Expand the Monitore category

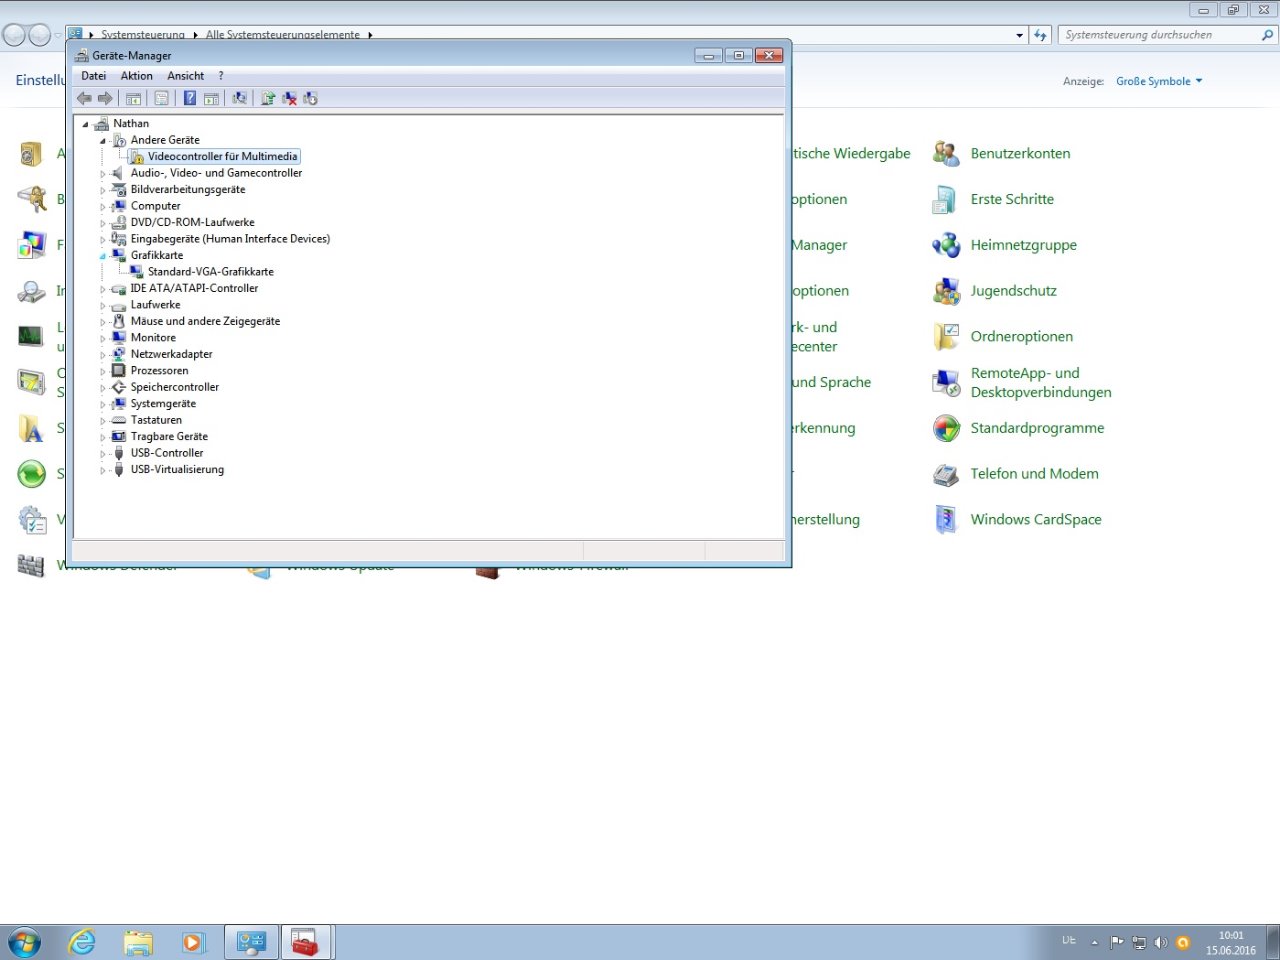(102, 339)
